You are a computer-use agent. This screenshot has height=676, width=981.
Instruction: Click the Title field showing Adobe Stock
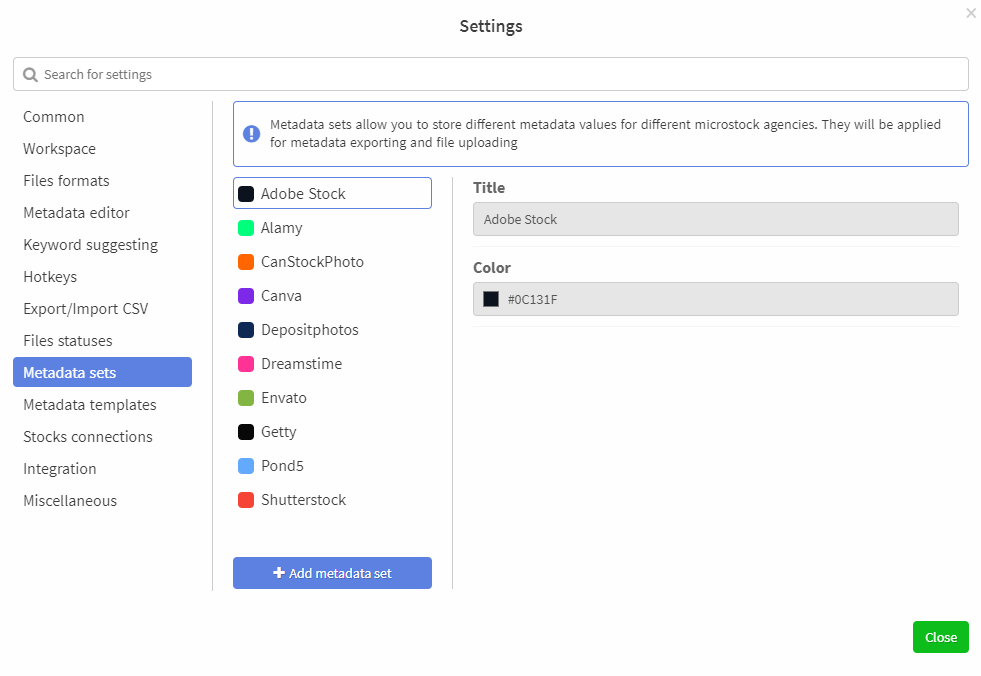tap(716, 219)
